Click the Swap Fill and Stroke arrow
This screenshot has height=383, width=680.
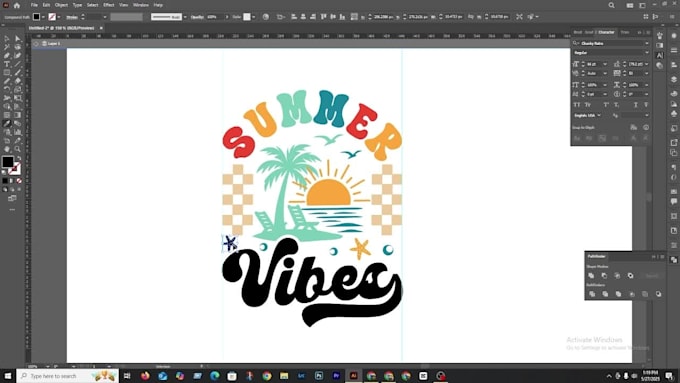(19, 158)
